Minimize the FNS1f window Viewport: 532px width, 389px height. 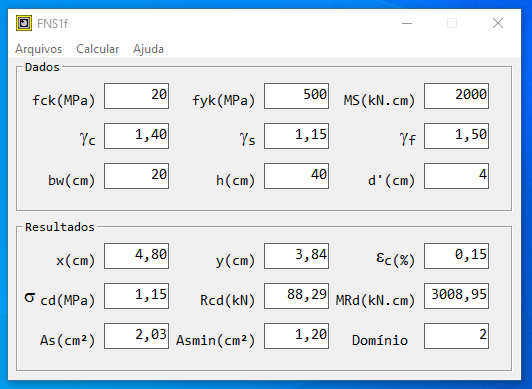coord(407,23)
